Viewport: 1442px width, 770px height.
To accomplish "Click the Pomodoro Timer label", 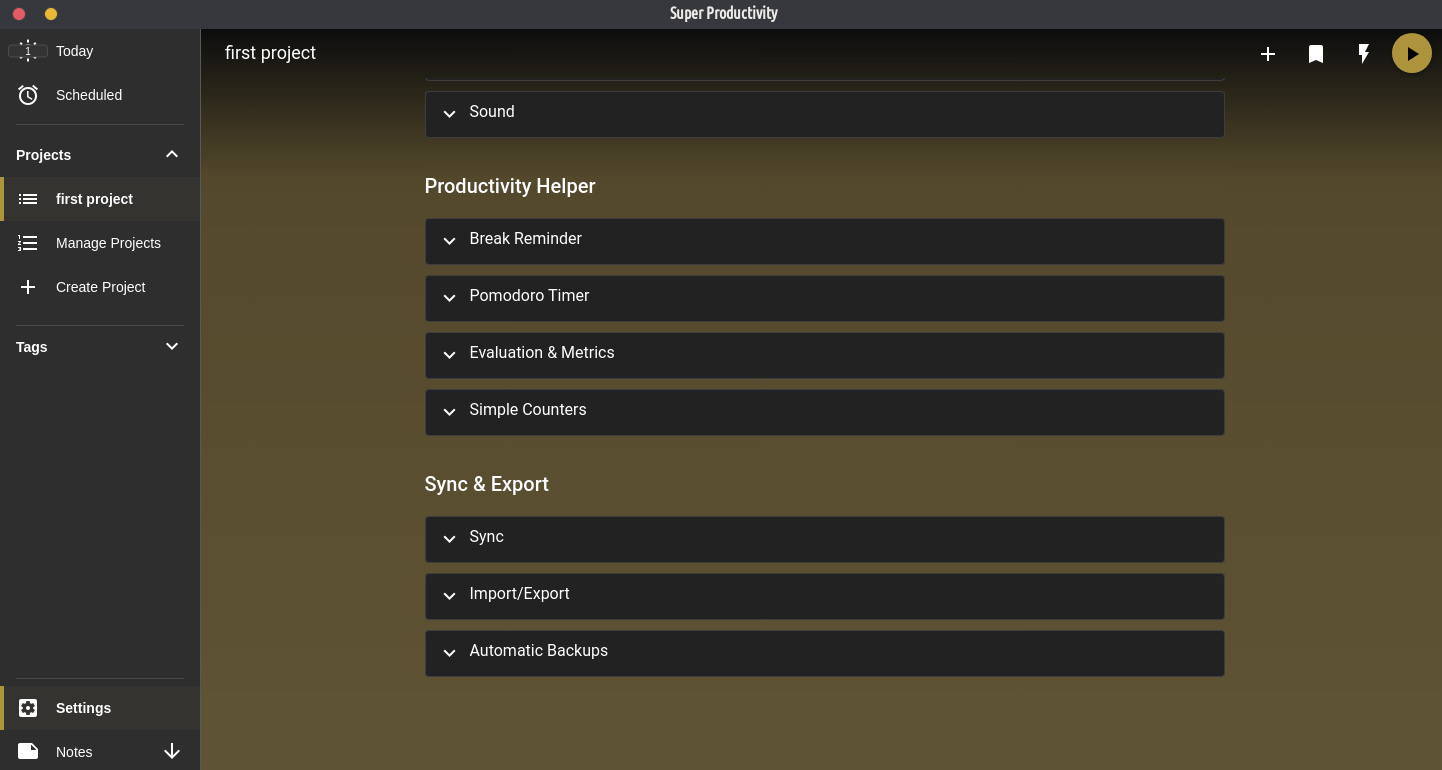I will [529, 296].
